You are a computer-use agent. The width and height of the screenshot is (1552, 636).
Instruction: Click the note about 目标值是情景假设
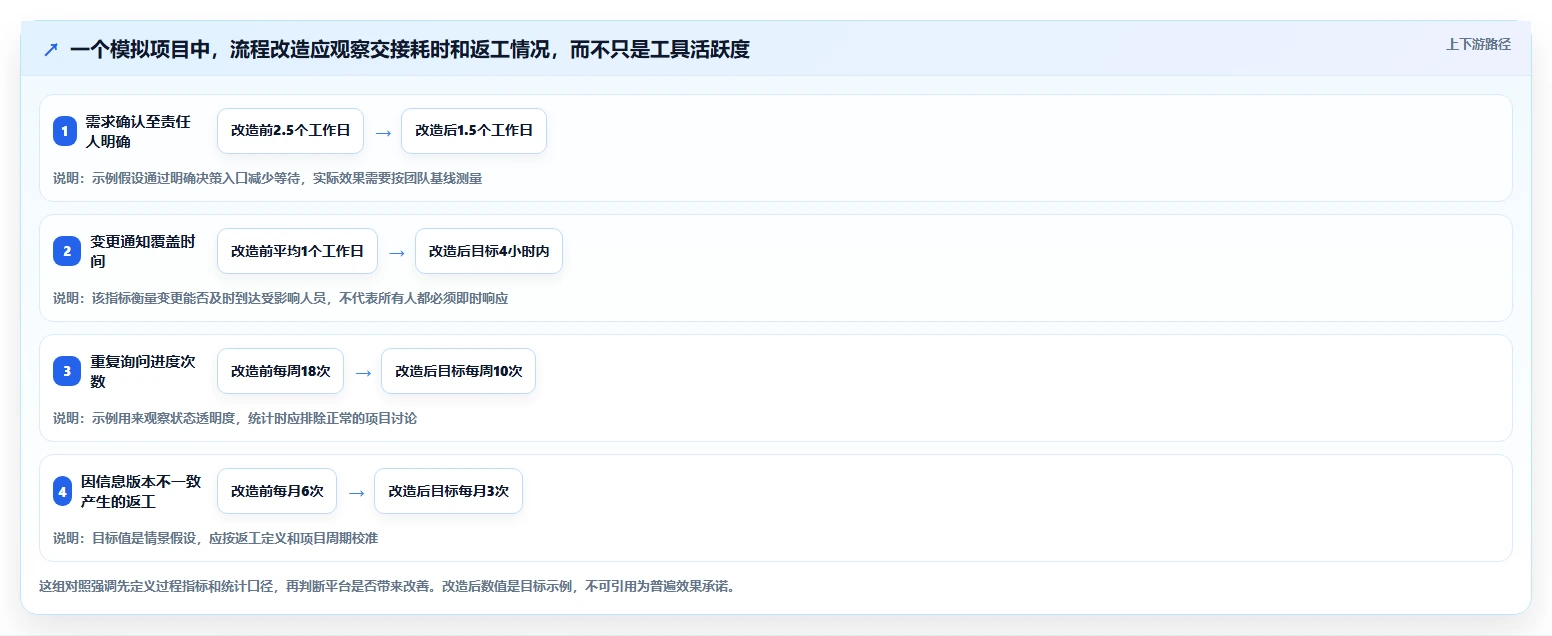pos(215,538)
